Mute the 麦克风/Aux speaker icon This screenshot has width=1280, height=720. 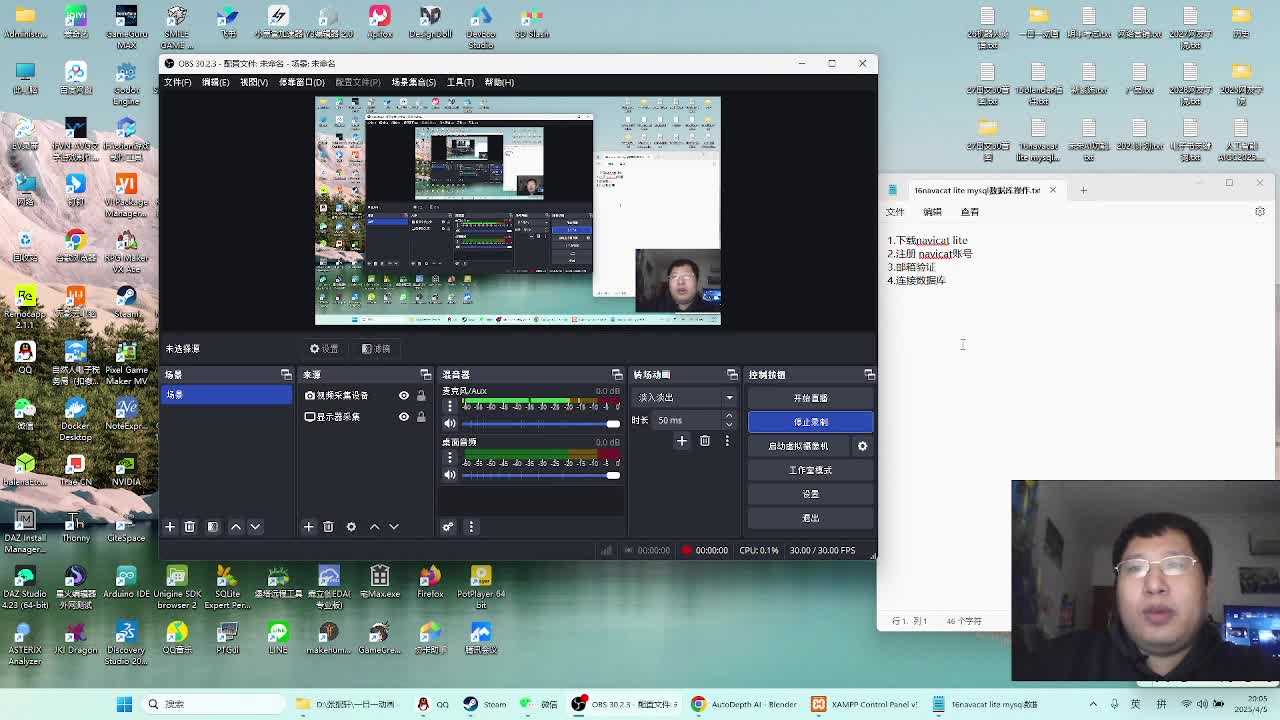(x=450, y=423)
